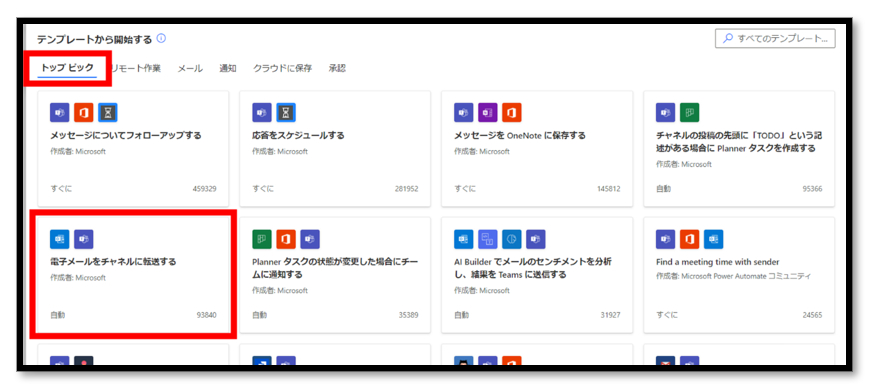Click the info icon beside テンプレートから開始する
The height and width of the screenshot is (390, 870).
161,39
